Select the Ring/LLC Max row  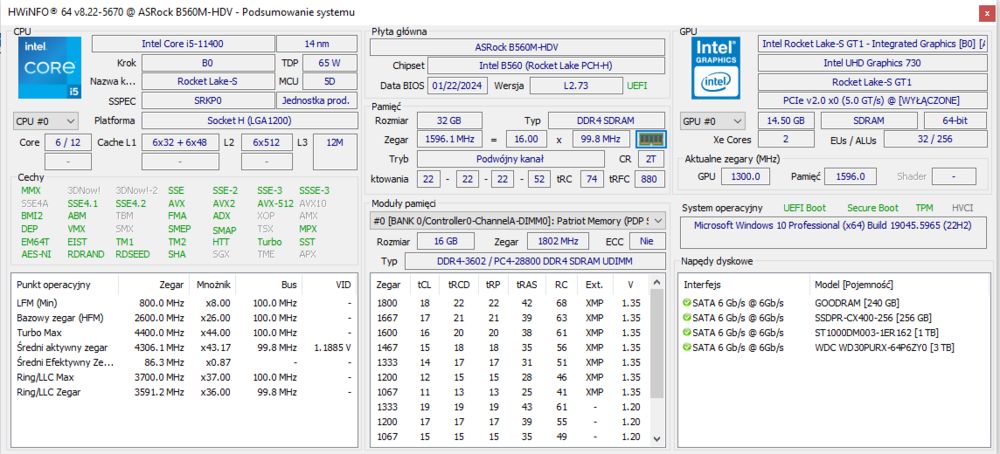coord(184,377)
